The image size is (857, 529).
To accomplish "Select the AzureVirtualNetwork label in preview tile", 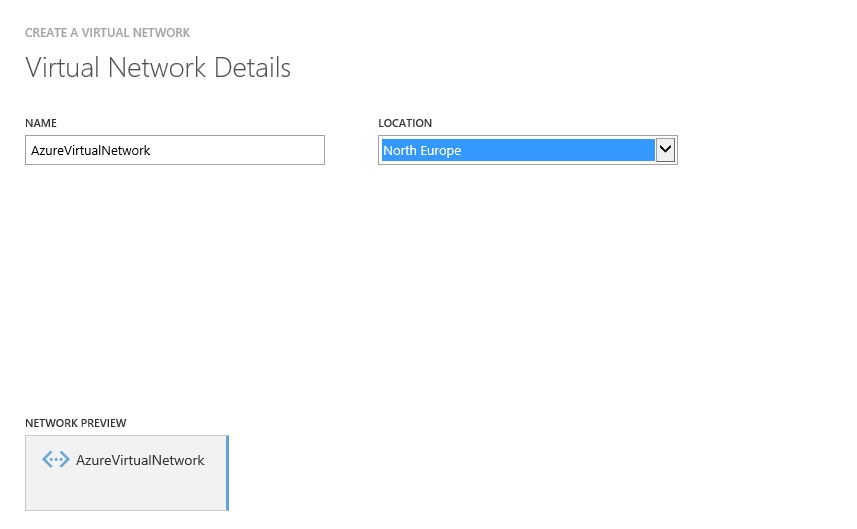I will pyautogui.click(x=140, y=460).
